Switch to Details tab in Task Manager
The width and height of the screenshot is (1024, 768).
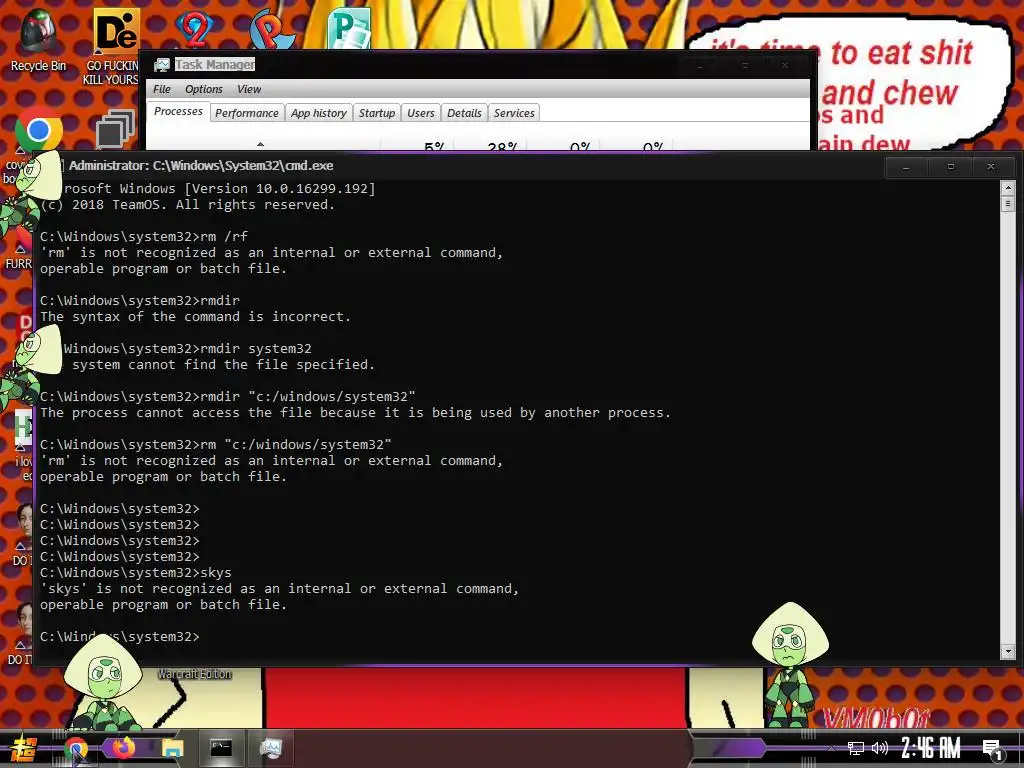coord(464,113)
